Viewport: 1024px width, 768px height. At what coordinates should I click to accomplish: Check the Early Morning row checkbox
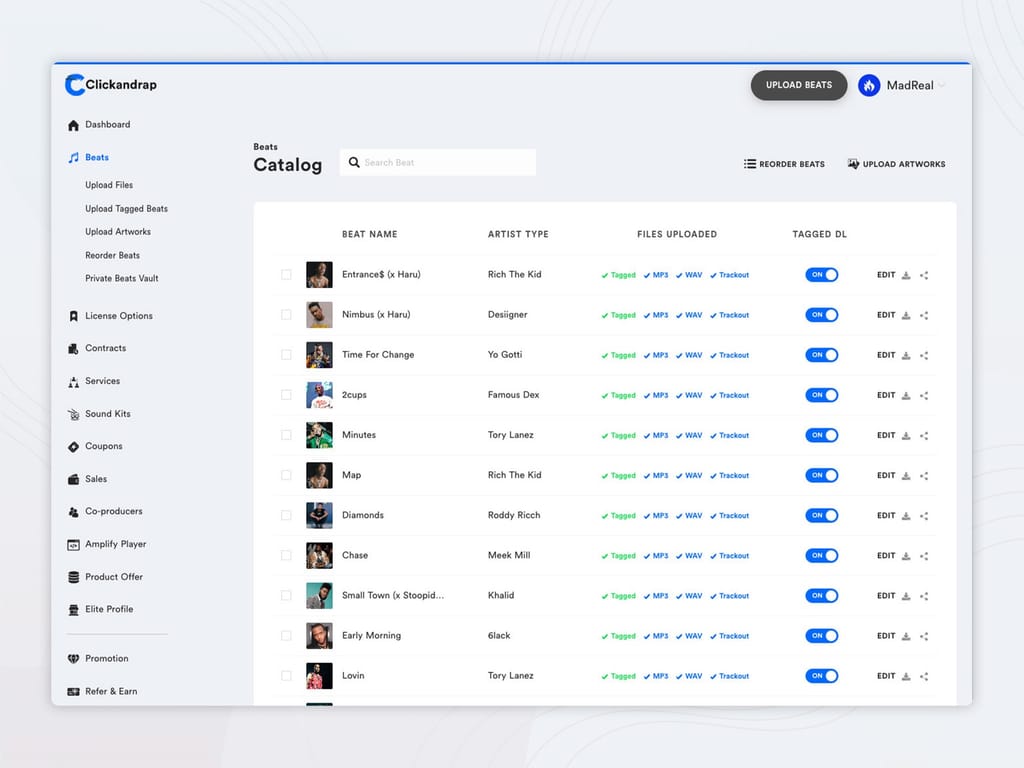(286, 635)
